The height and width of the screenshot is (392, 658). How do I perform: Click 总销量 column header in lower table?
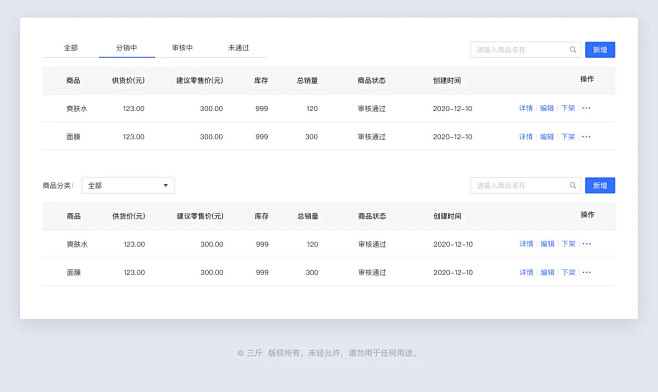[308, 216]
